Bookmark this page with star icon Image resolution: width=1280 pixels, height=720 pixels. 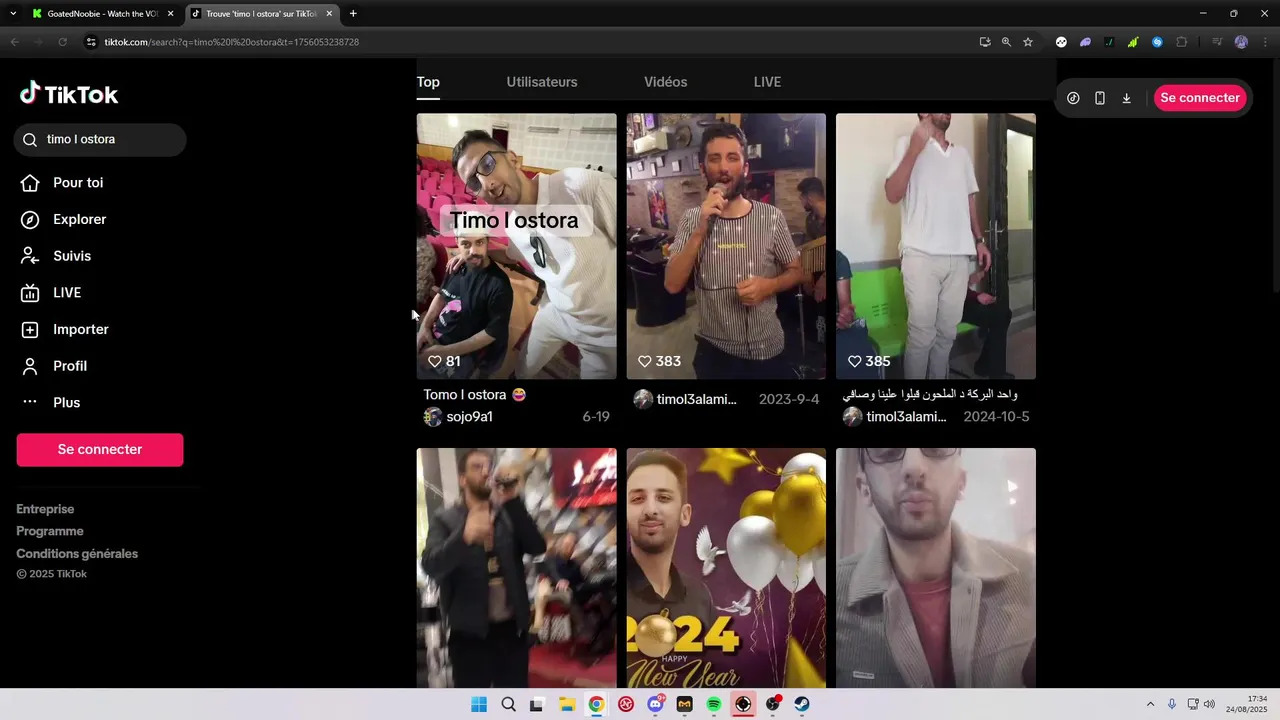click(x=1028, y=42)
